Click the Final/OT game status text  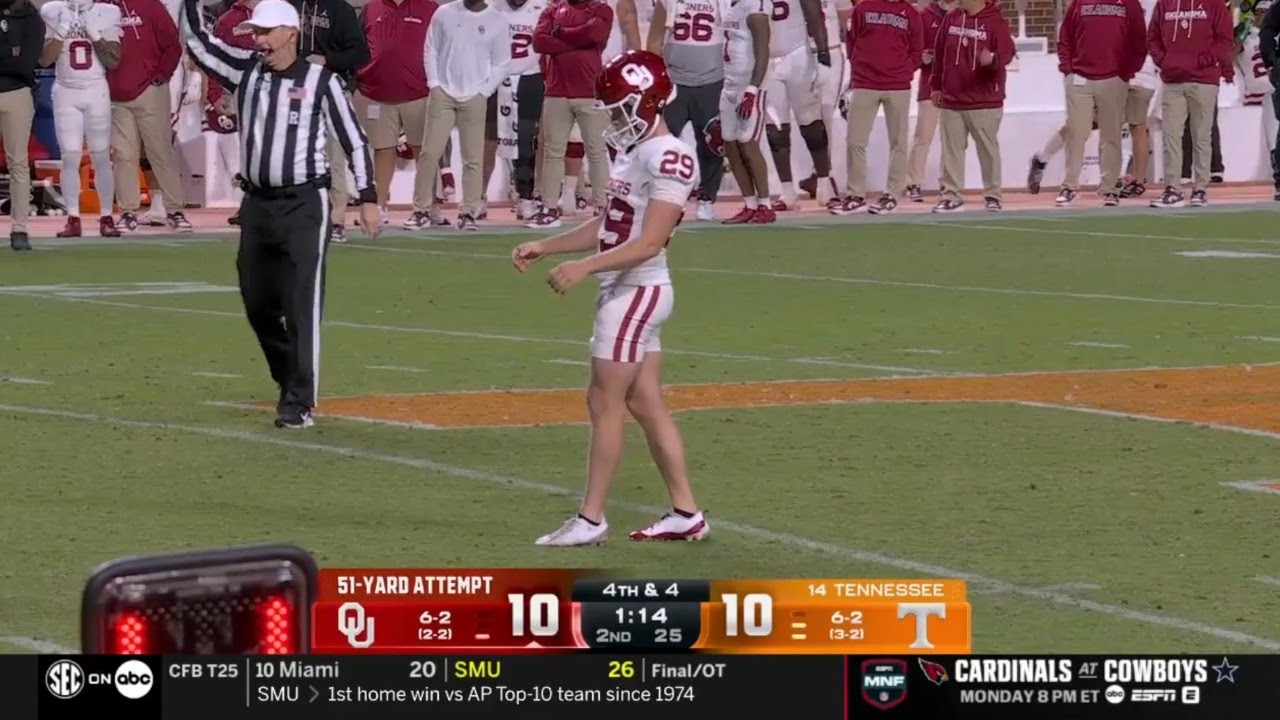(x=688, y=670)
